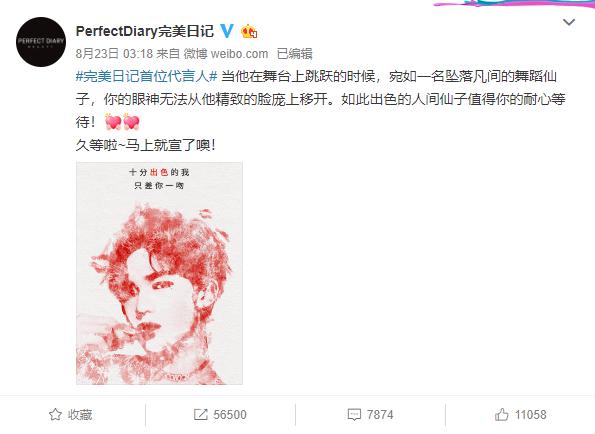595x434 pixels.
Task: Click the second pink heart emoji
Action: pyautogui.click(x=131, y=122)
